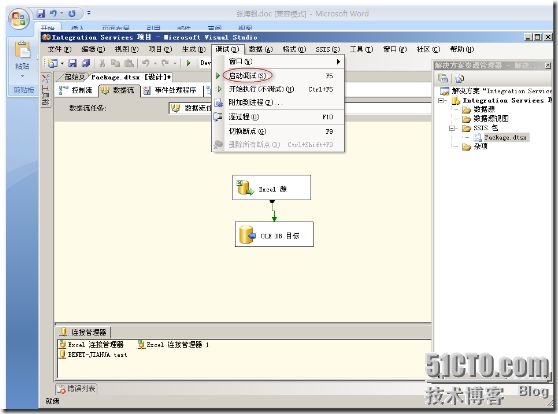Screen dimensions: 558x414
Task: Click Redo arrow in Visual Studio toolbar
Action: click(x=165, y=63)
